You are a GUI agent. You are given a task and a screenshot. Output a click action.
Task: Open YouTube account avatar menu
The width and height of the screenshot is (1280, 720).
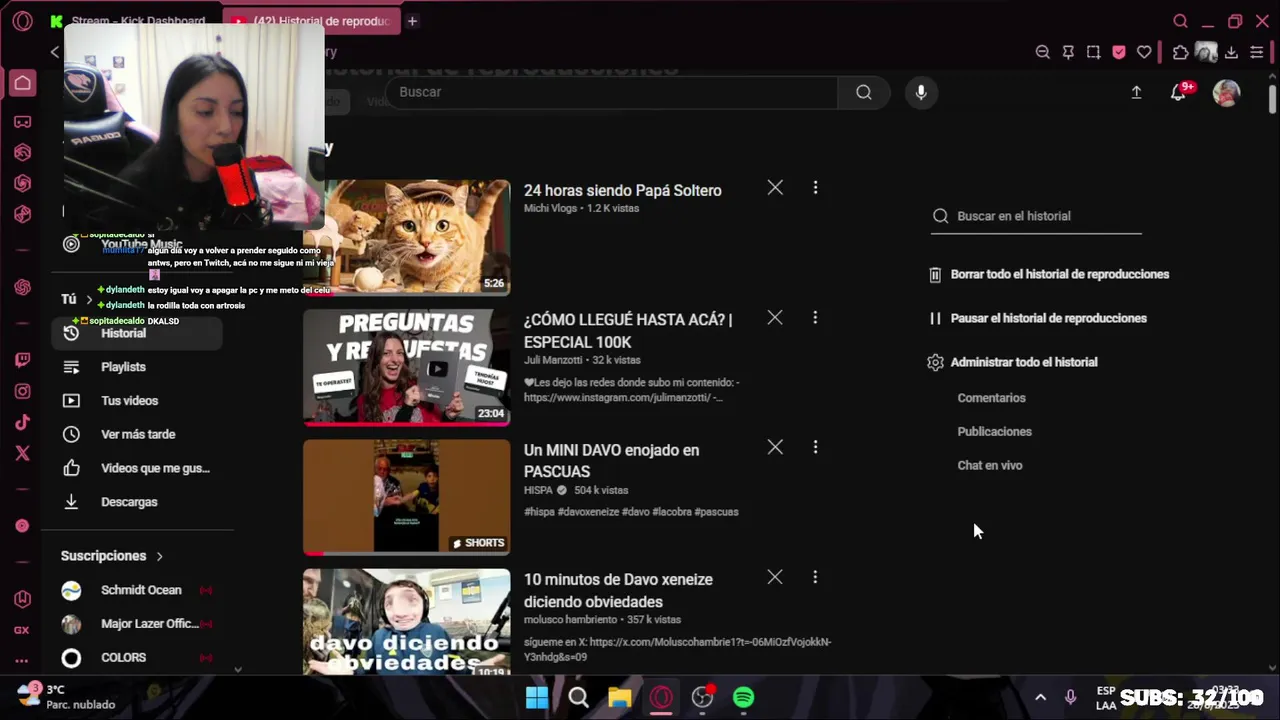click(1227, 93)
